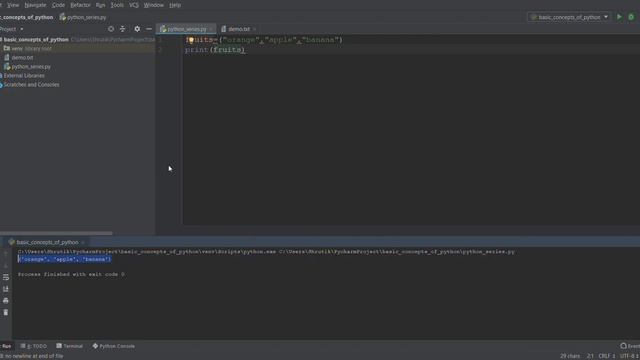This screenshot has height=360, width=640.
Task: Open the View menu
Action: [13, 5]
